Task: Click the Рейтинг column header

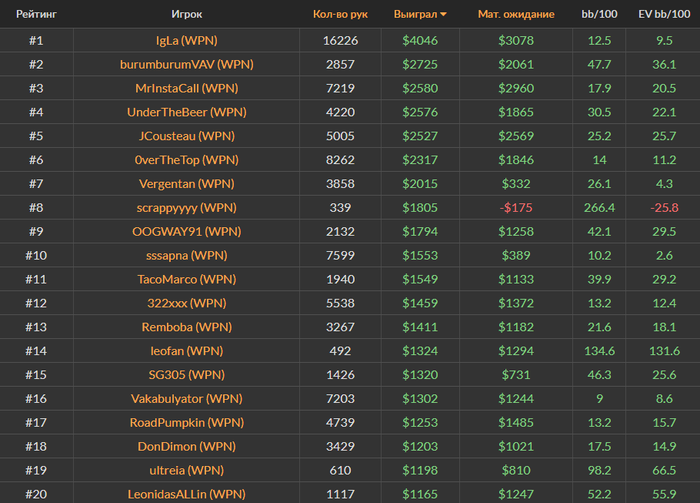Action: [x=36, y=15]
